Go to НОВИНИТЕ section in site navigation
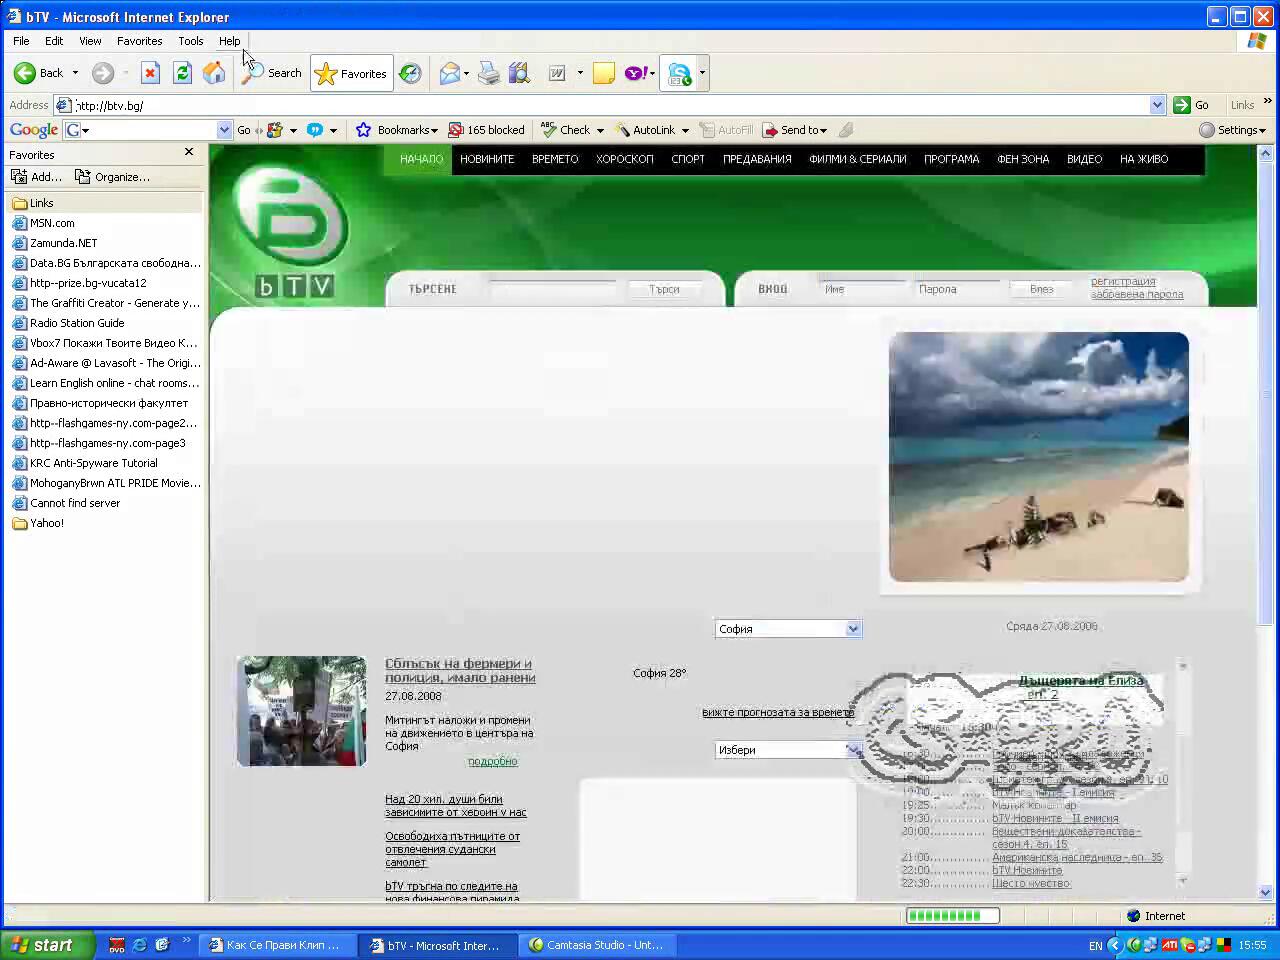This screenshot has height=960, width=1280. (487, 159)
